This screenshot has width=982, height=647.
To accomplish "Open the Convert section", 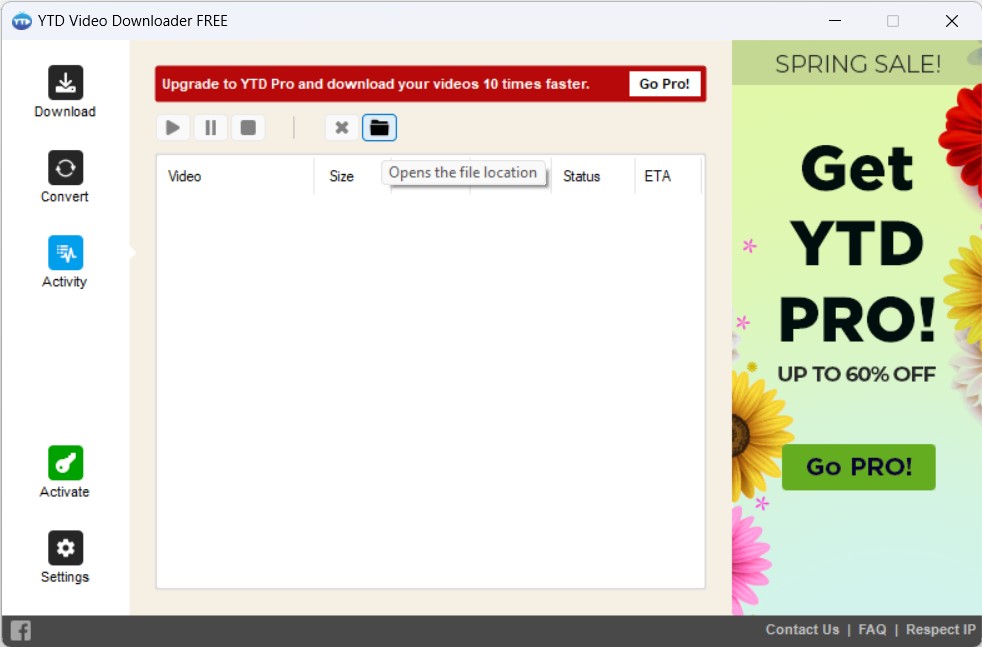I will (x=65, y=177).
